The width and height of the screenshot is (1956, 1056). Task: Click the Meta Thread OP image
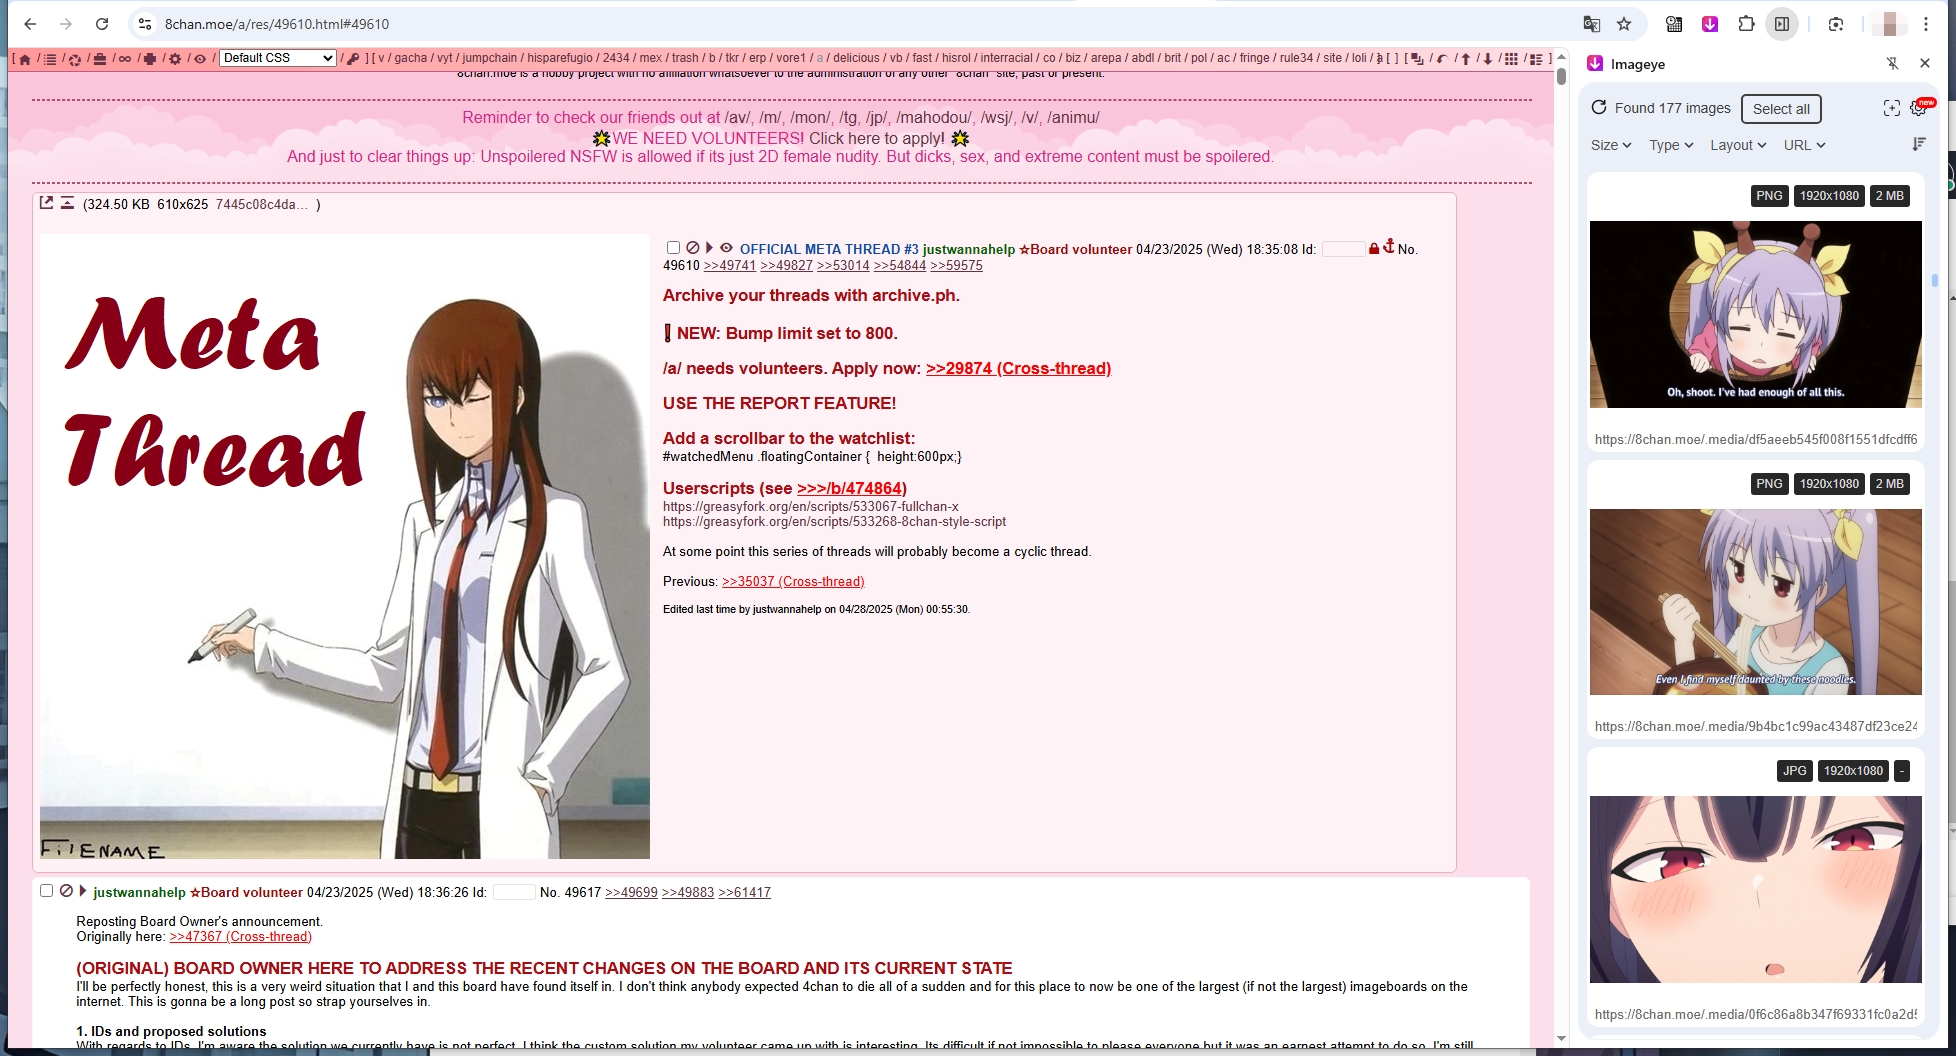pyautogui.click(x=344, y=546)
